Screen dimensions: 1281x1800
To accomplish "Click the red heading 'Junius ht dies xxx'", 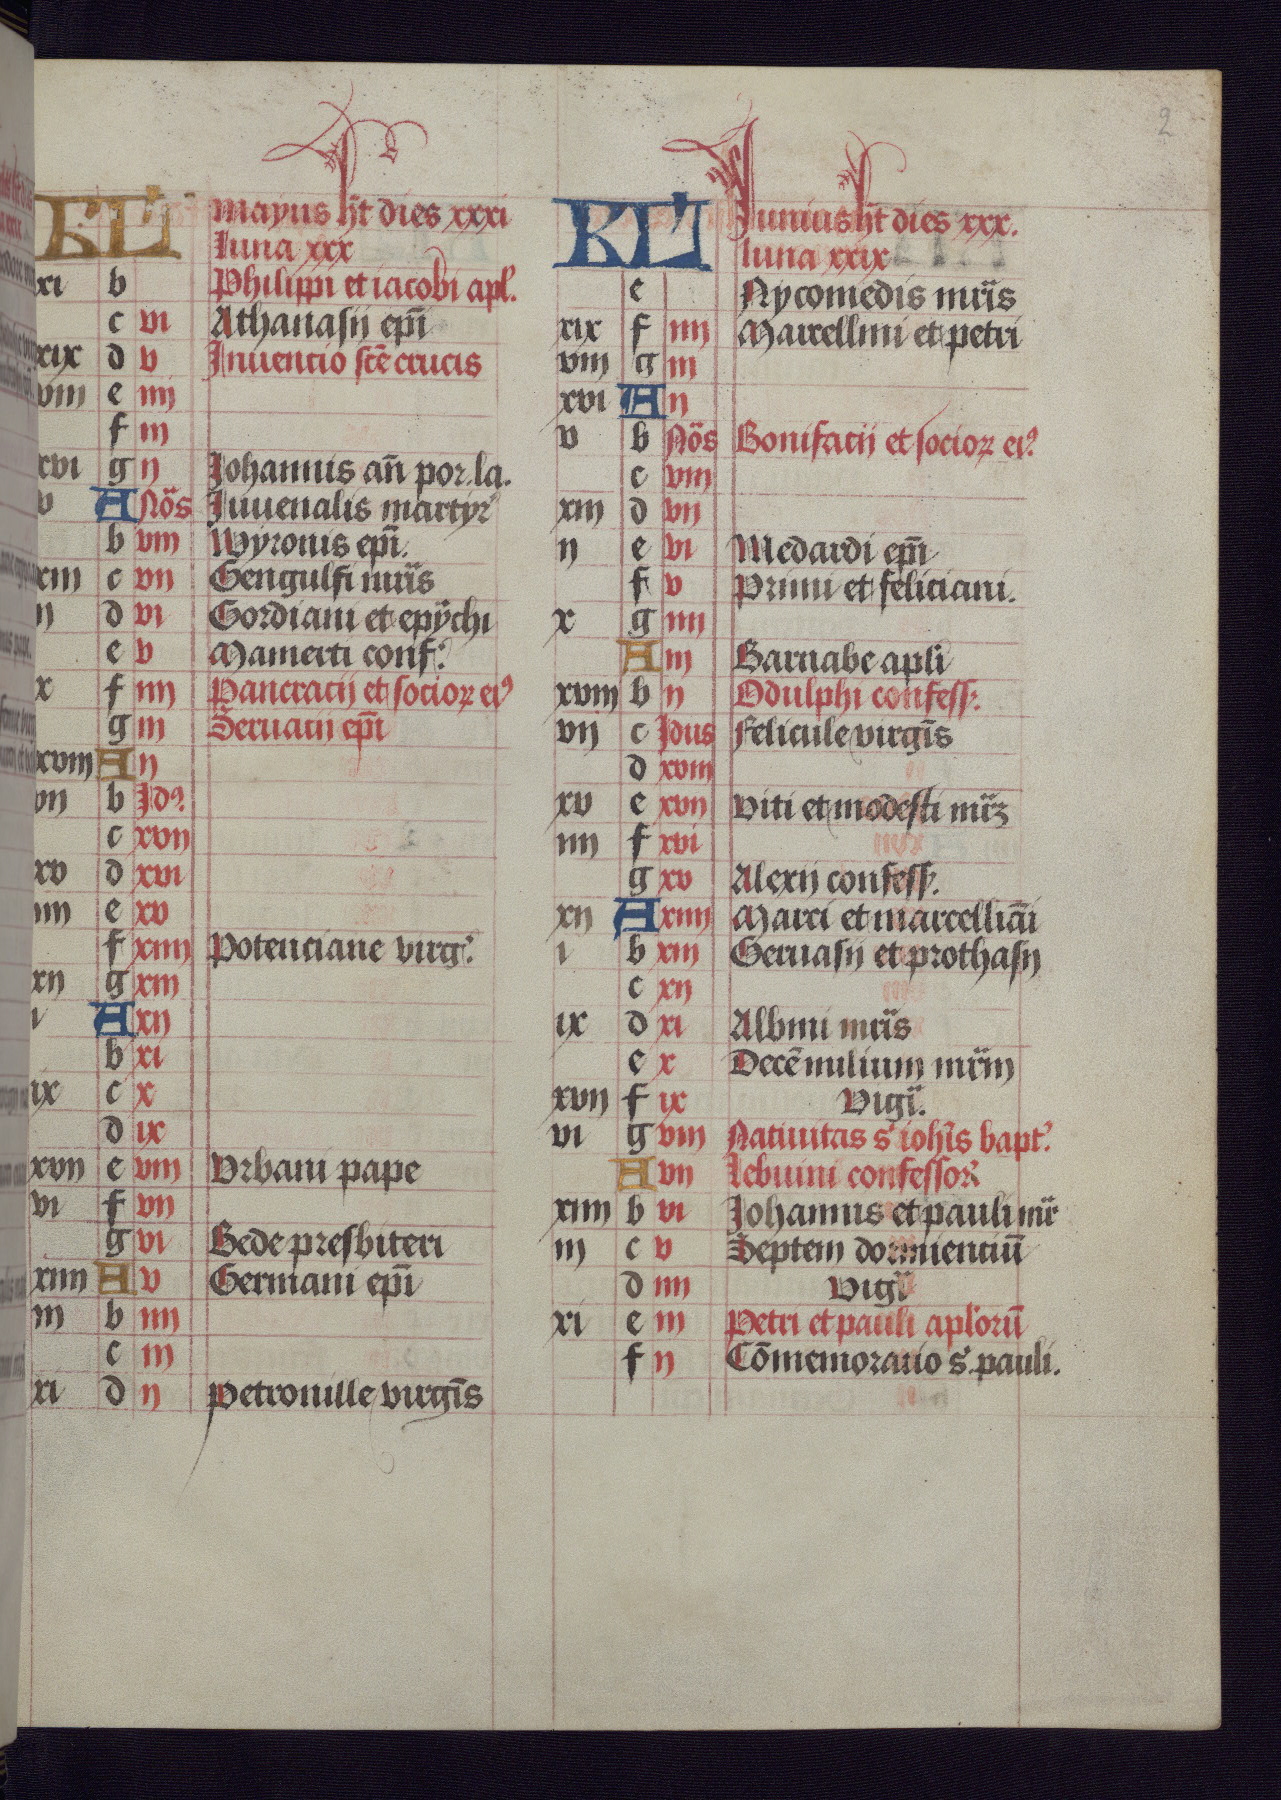I will (x=875, y=224).
